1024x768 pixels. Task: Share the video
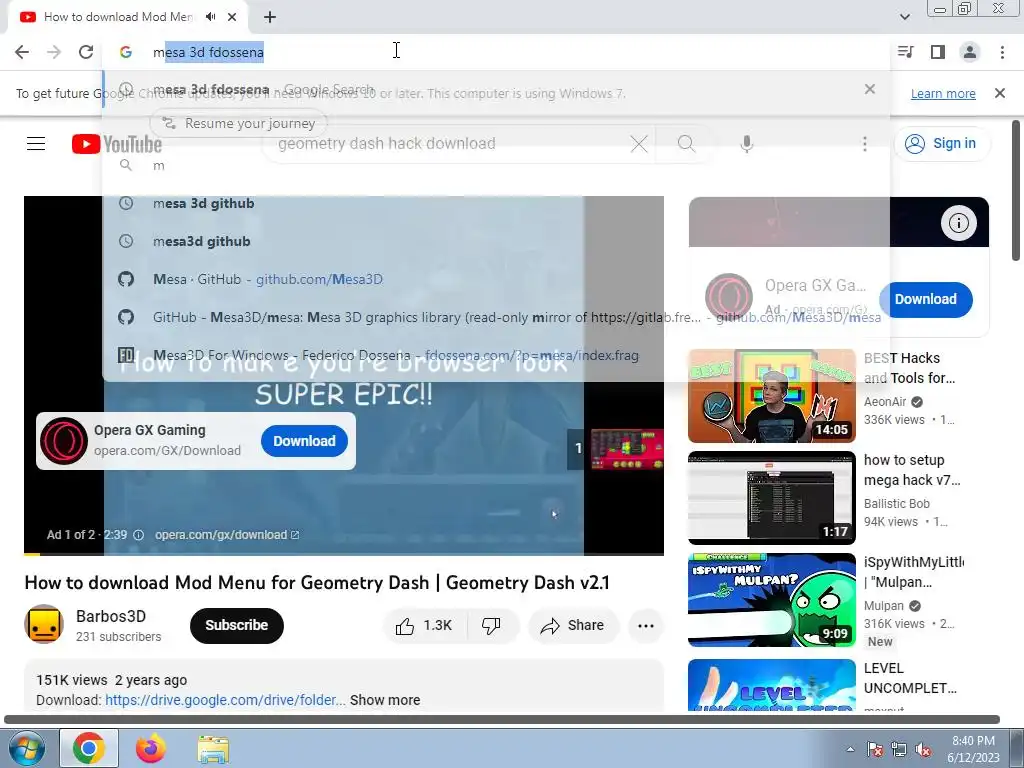pos(572,626)
